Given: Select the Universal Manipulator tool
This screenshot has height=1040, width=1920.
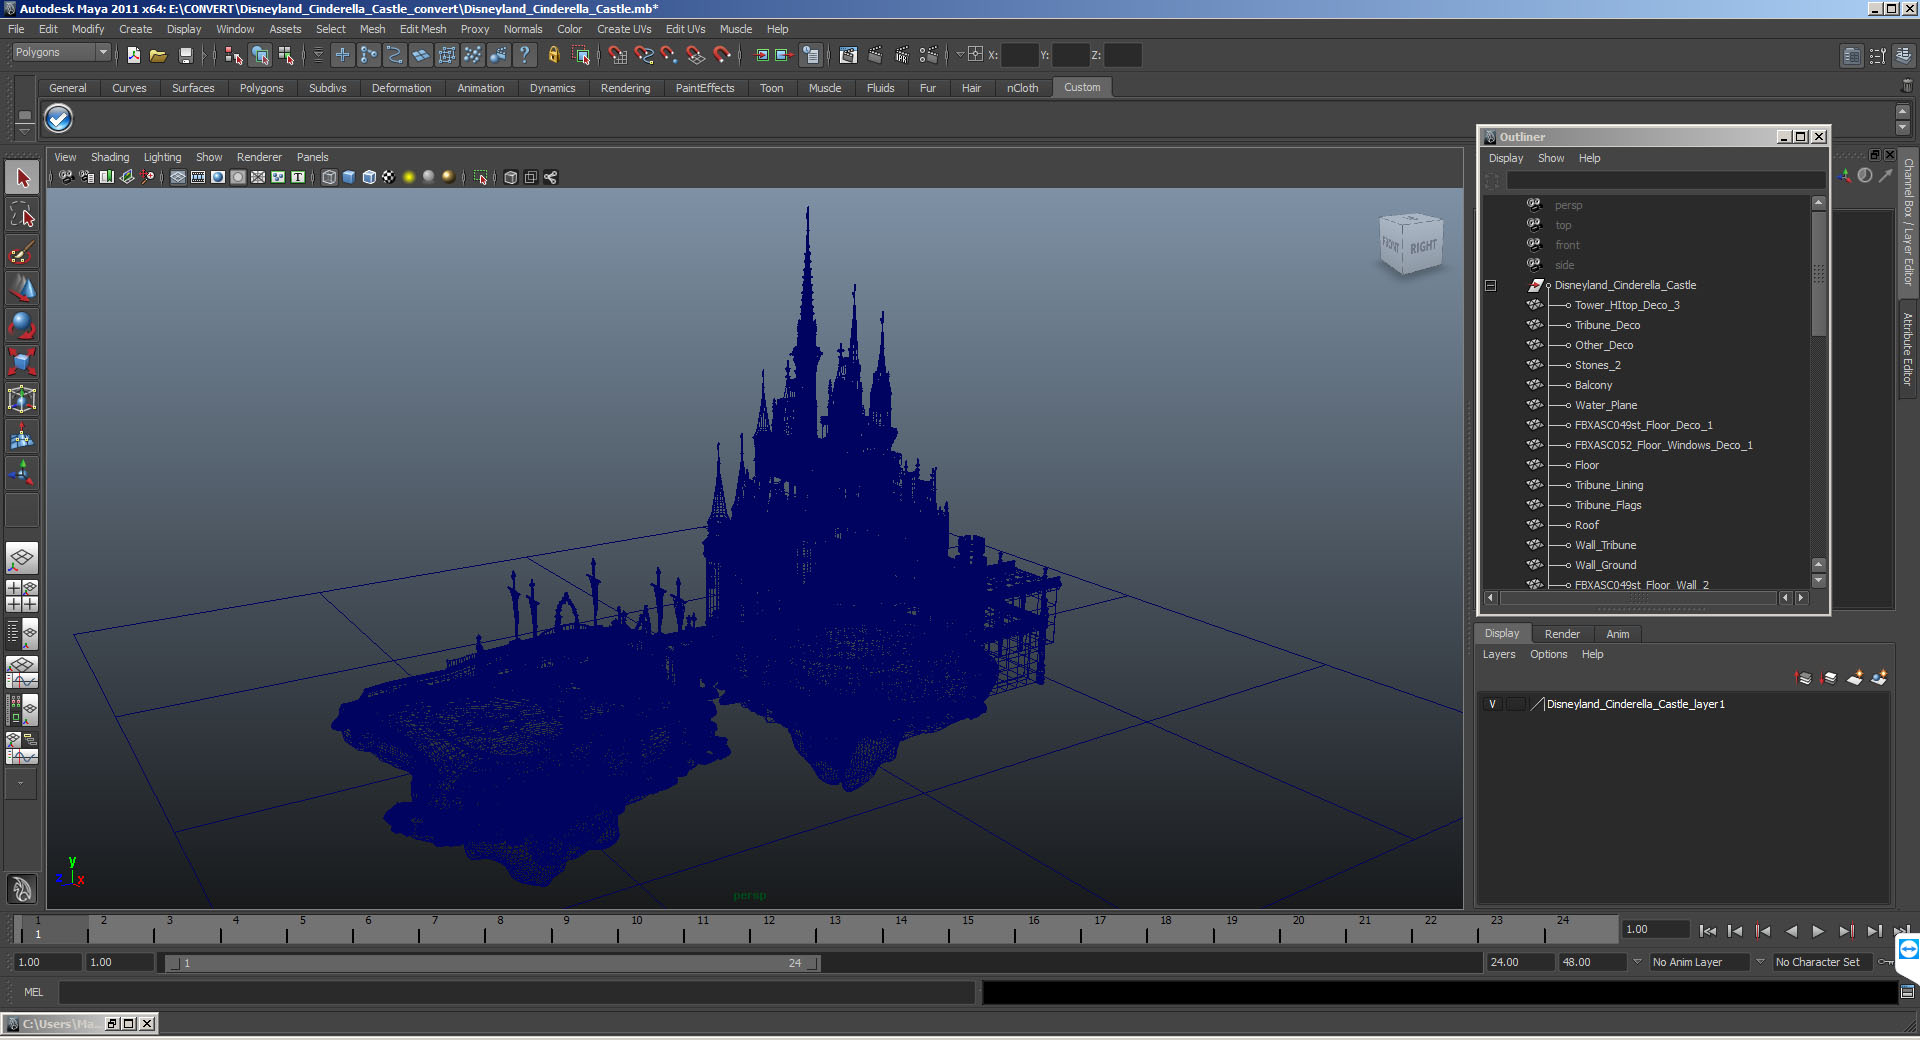Looking at the screenshot, I should 22,399.
